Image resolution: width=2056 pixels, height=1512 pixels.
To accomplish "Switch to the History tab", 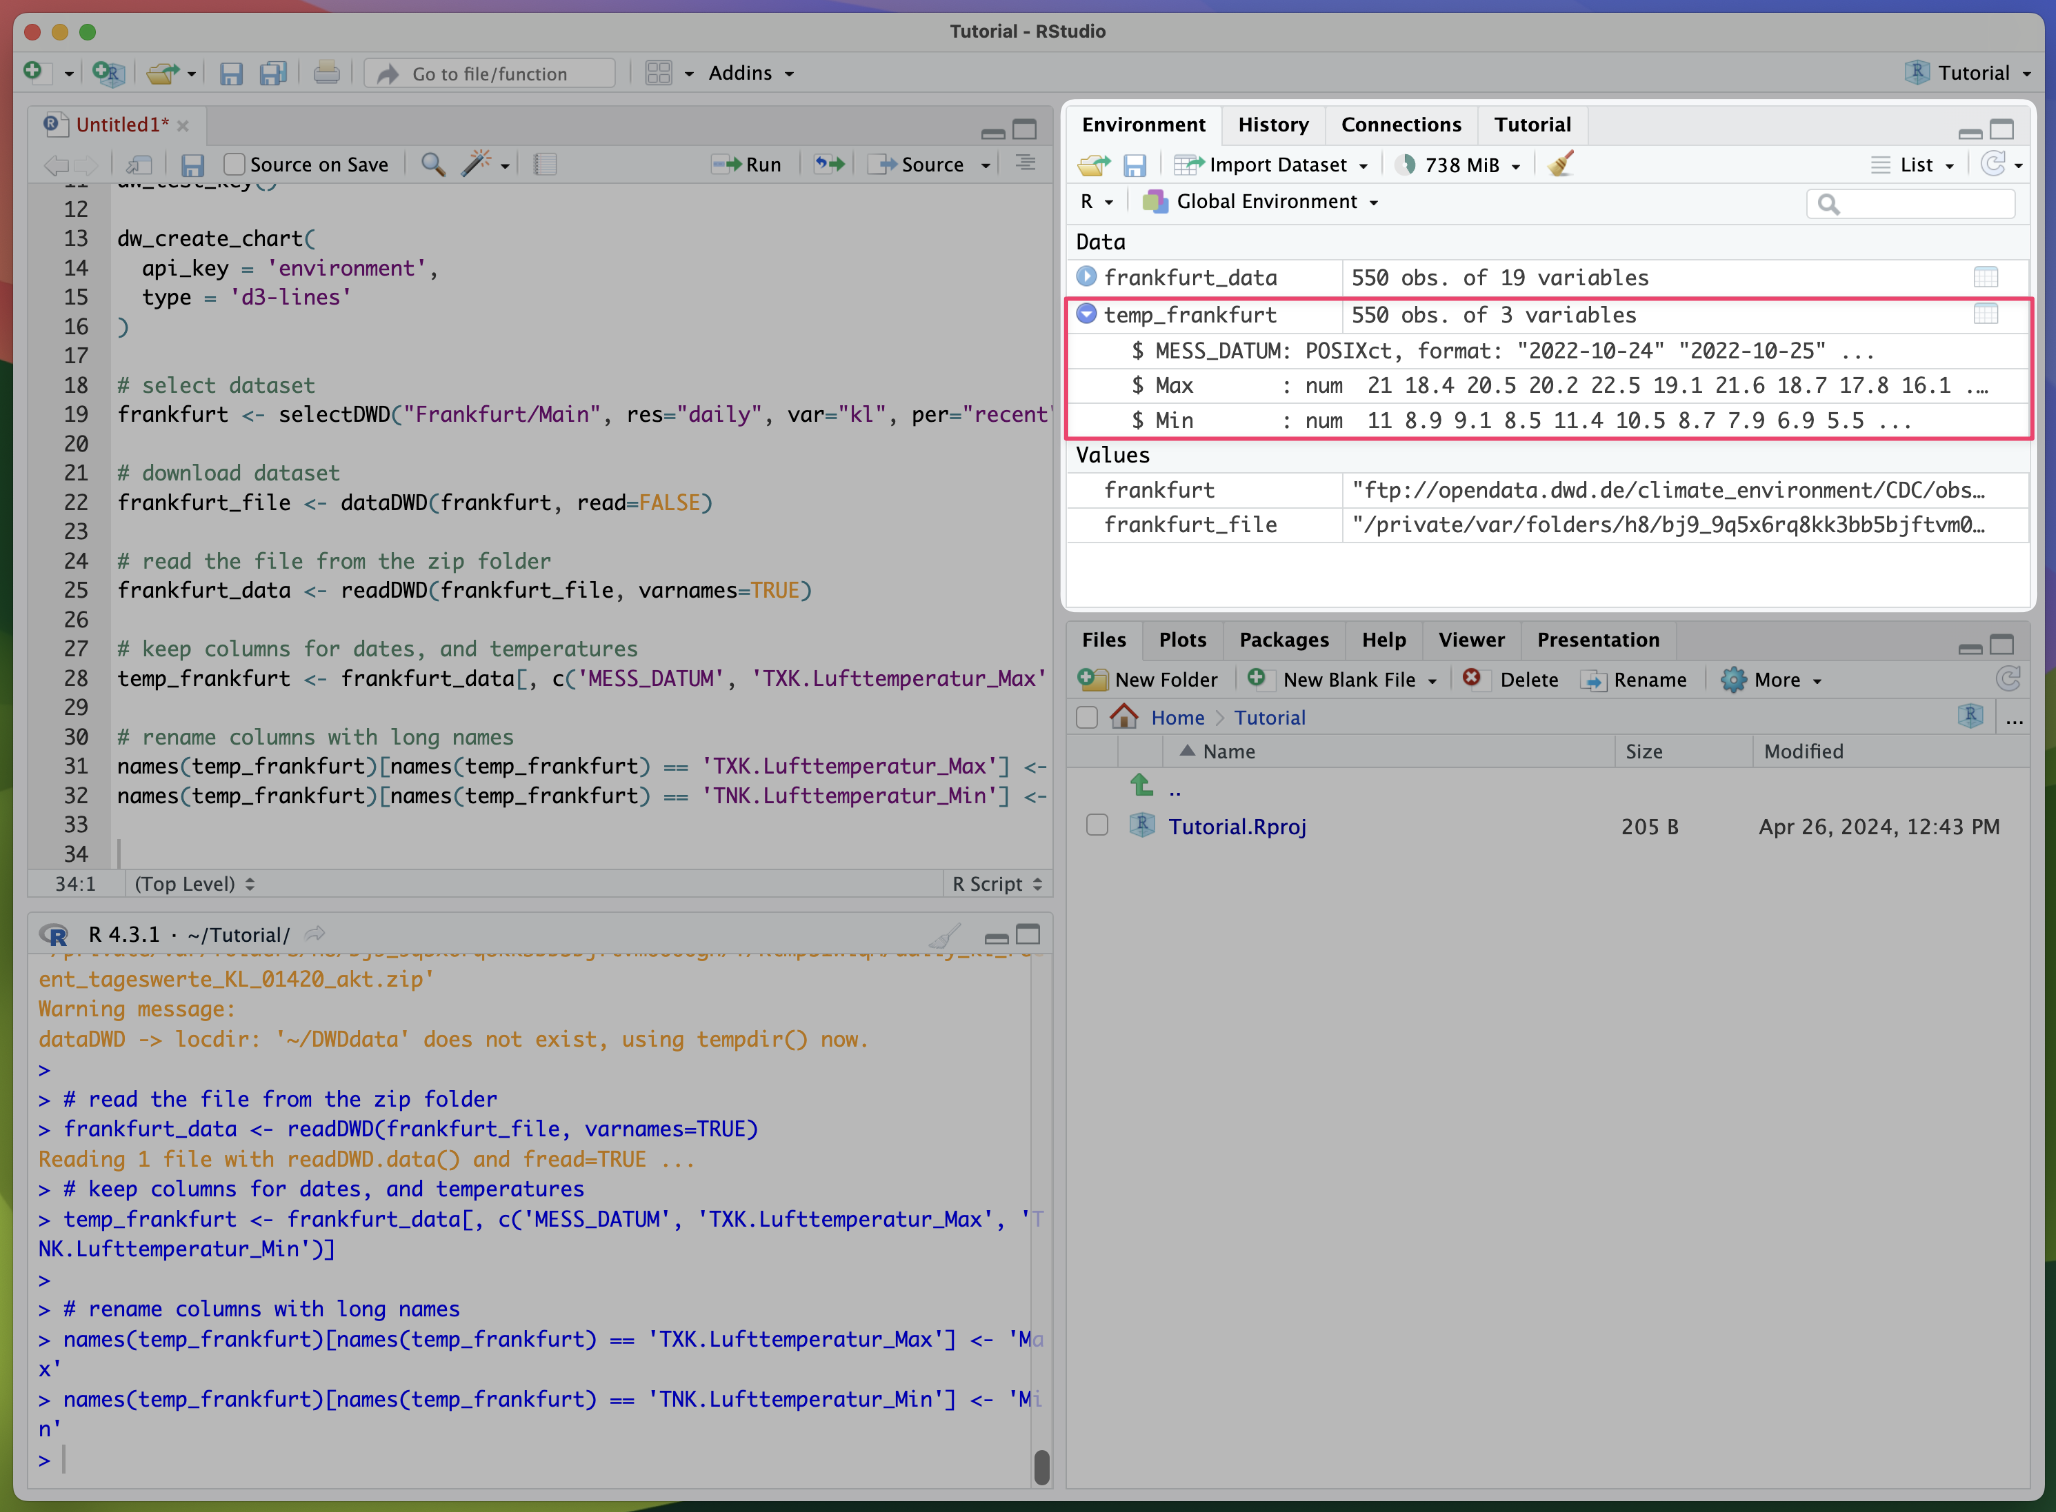I will (x=1273, y=125).
